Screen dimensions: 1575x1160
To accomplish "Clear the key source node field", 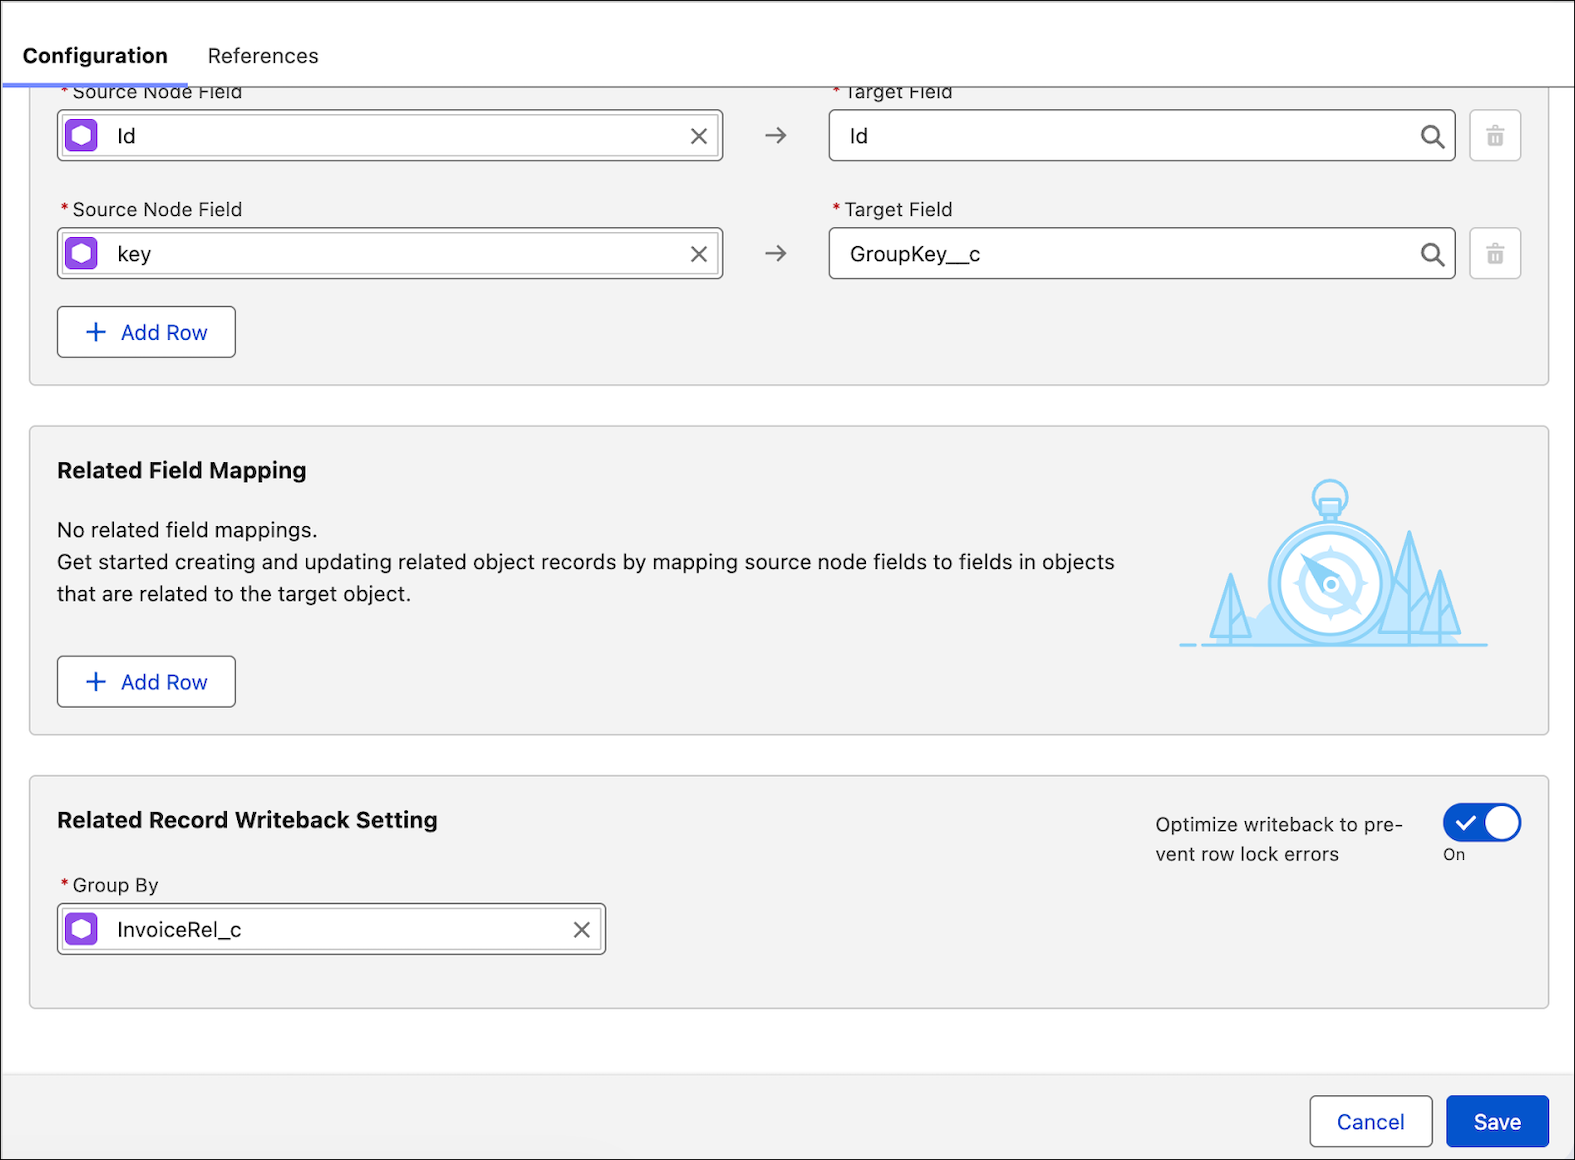I will tap(698, 254).
